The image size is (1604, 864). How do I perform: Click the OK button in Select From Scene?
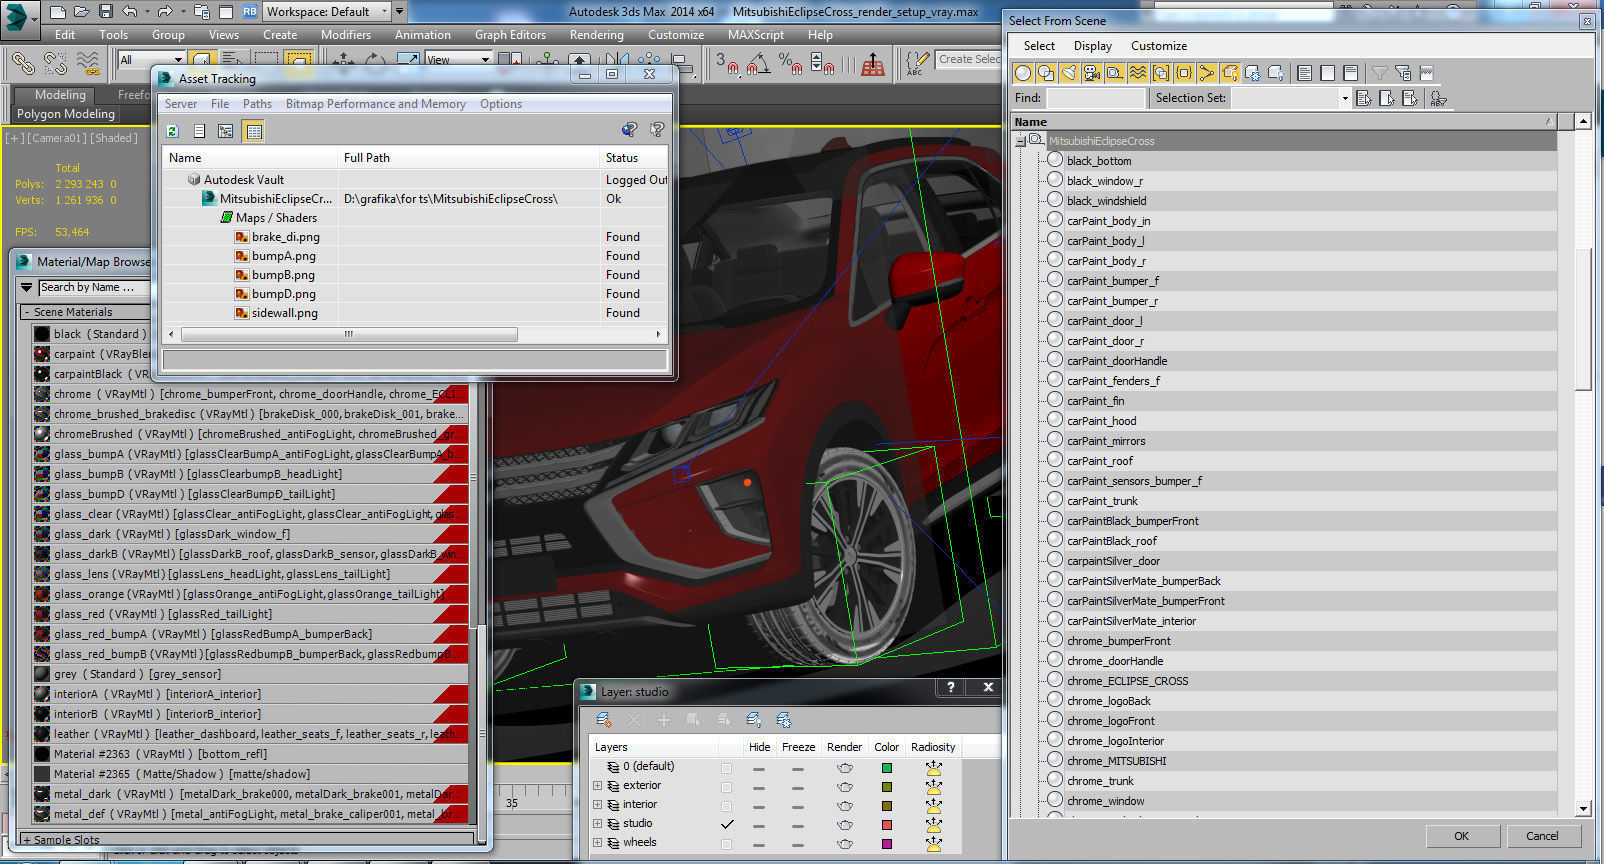point(1461,836)
